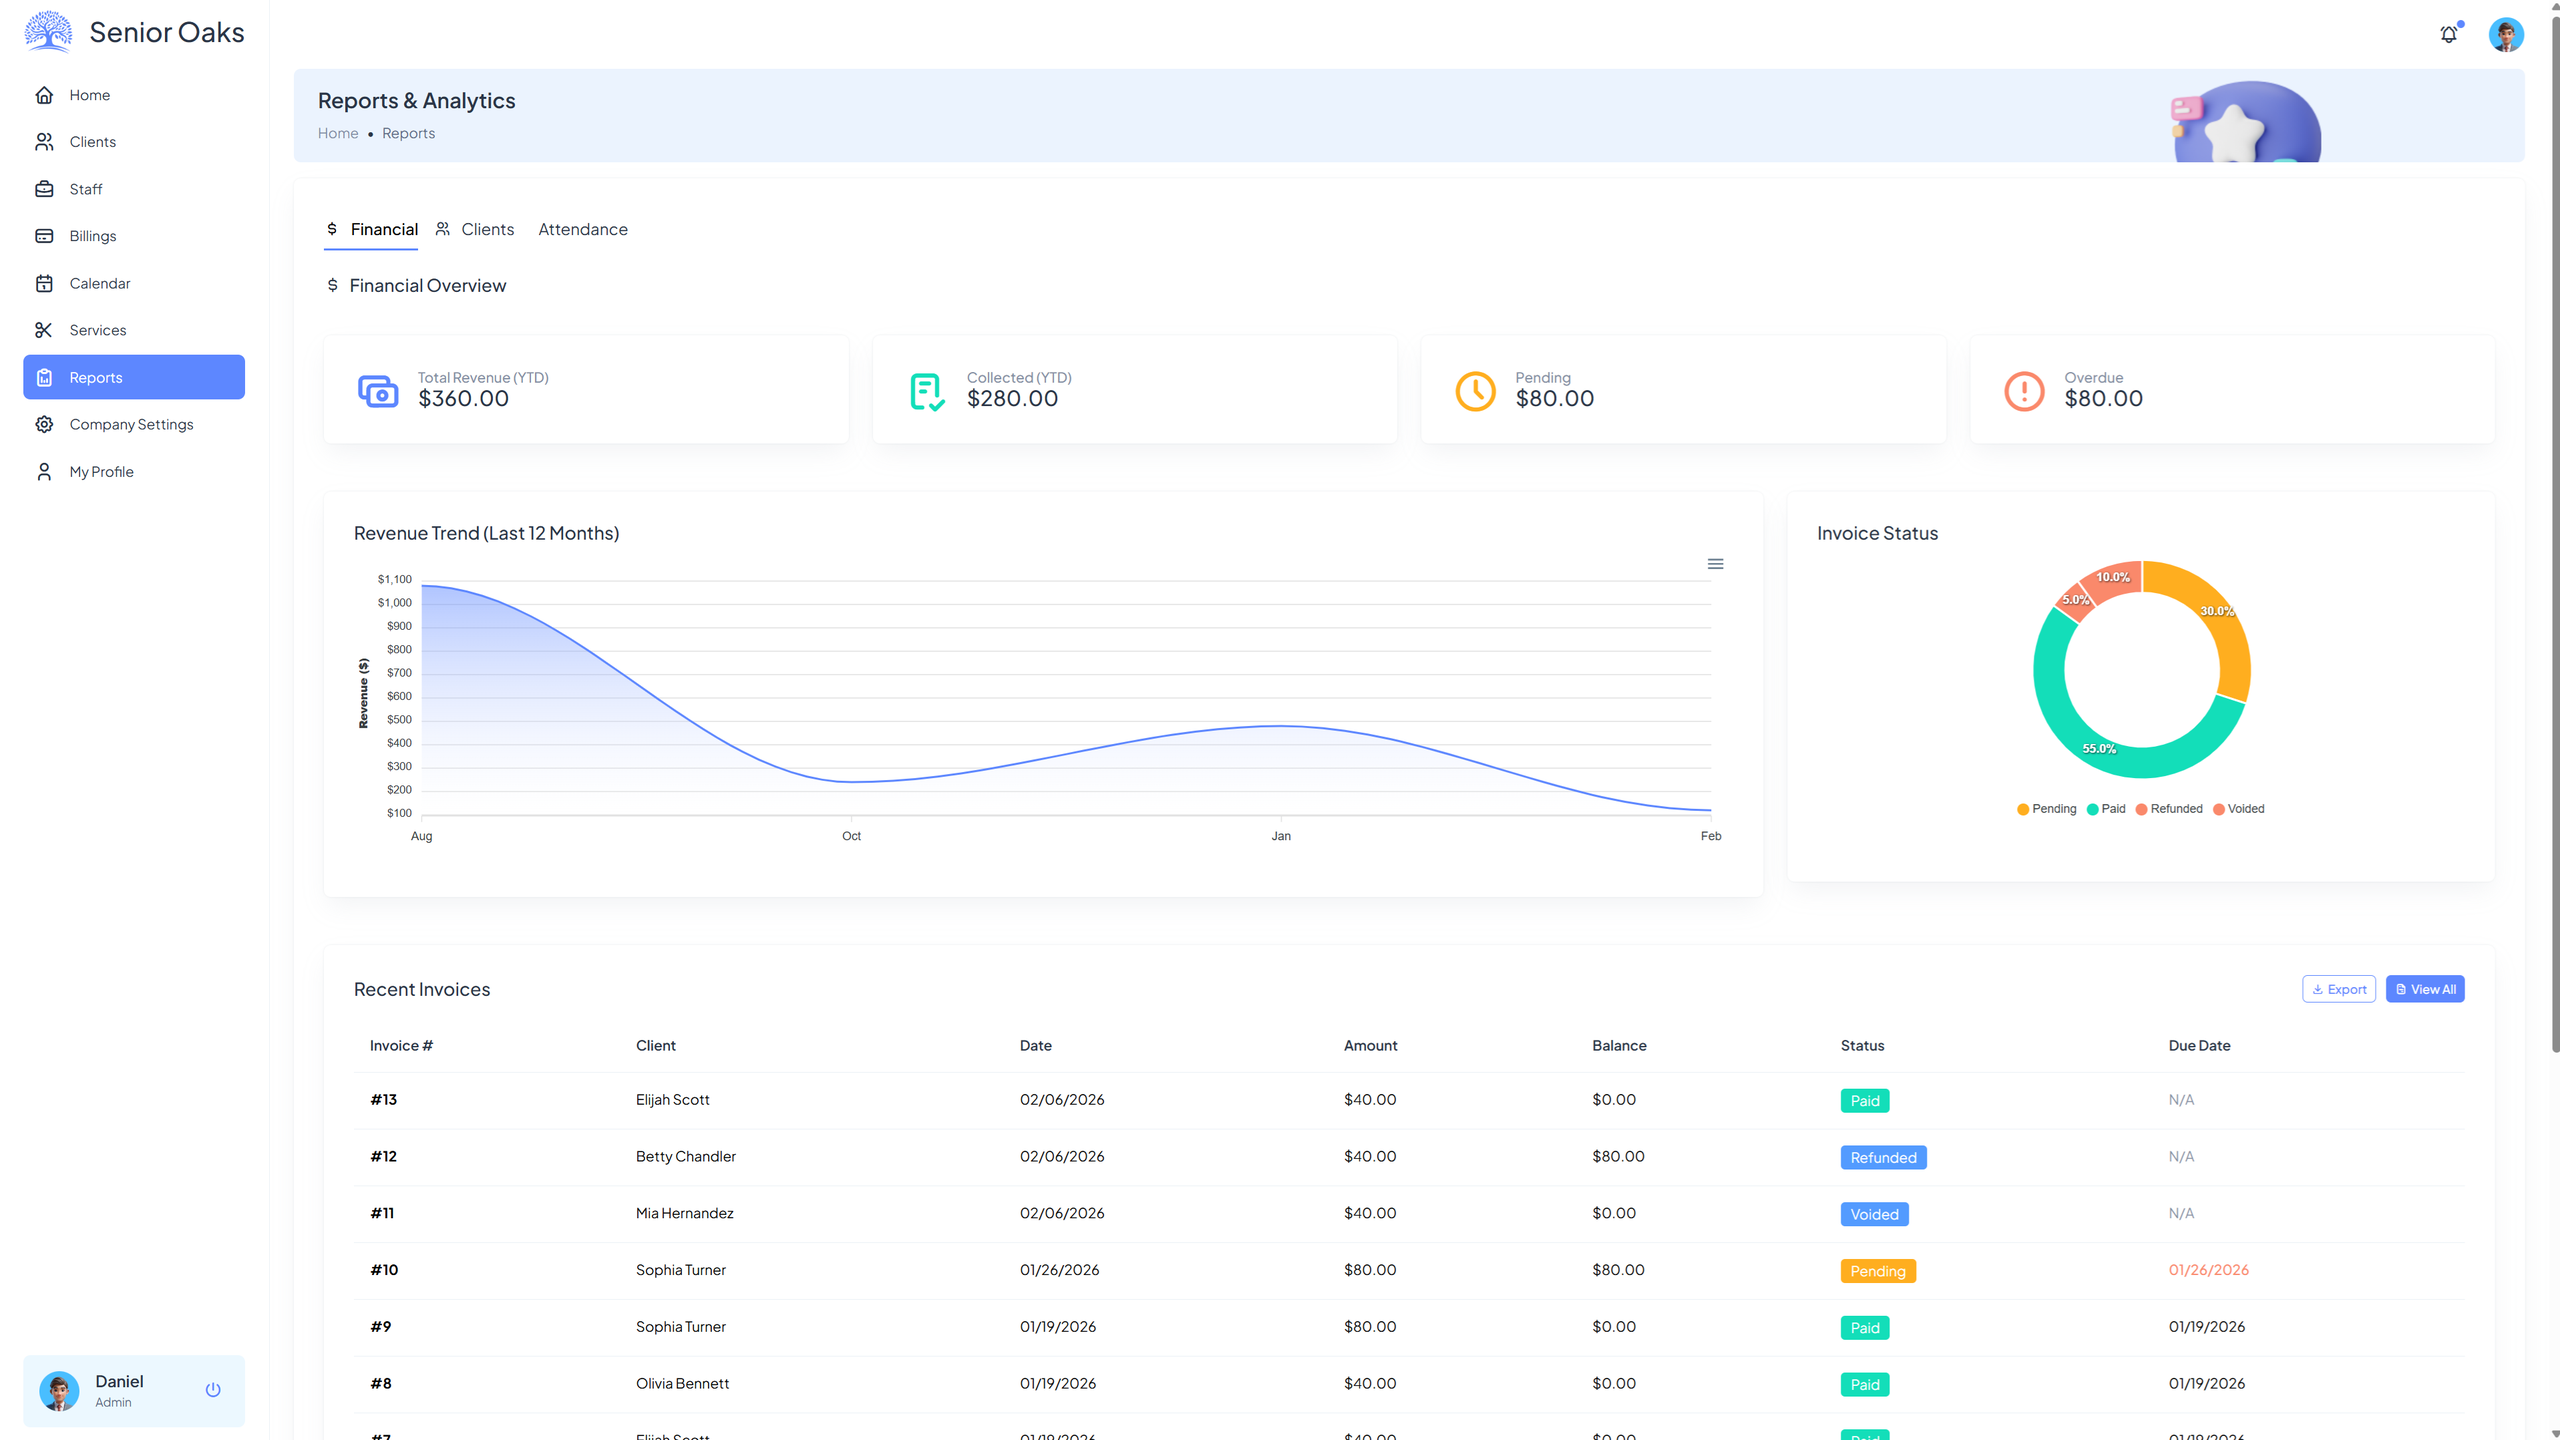Switch to the Clients report tab
Viewport: 2560px width, 1440px height.
pyautogui.click(x=476, y=229)
